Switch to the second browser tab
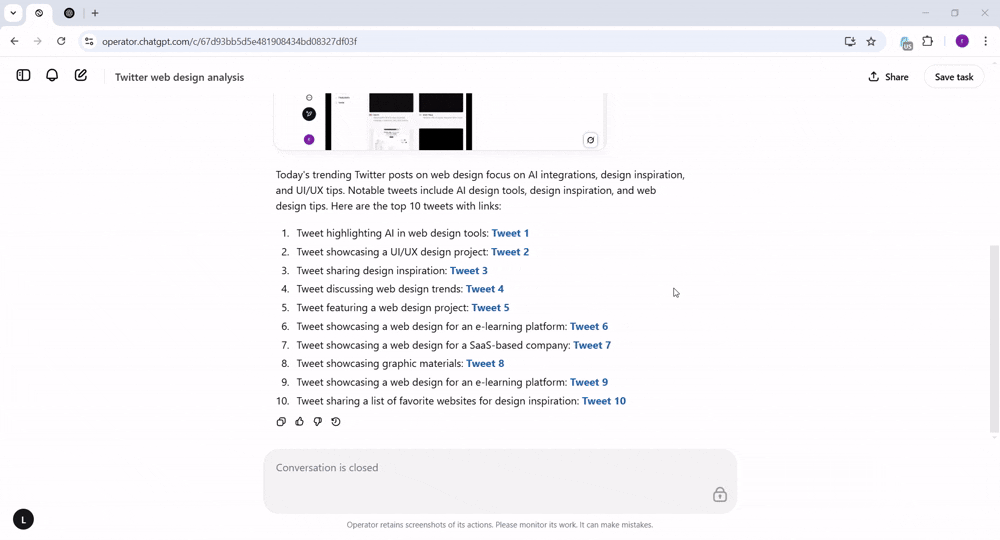 tap(70, 13)
